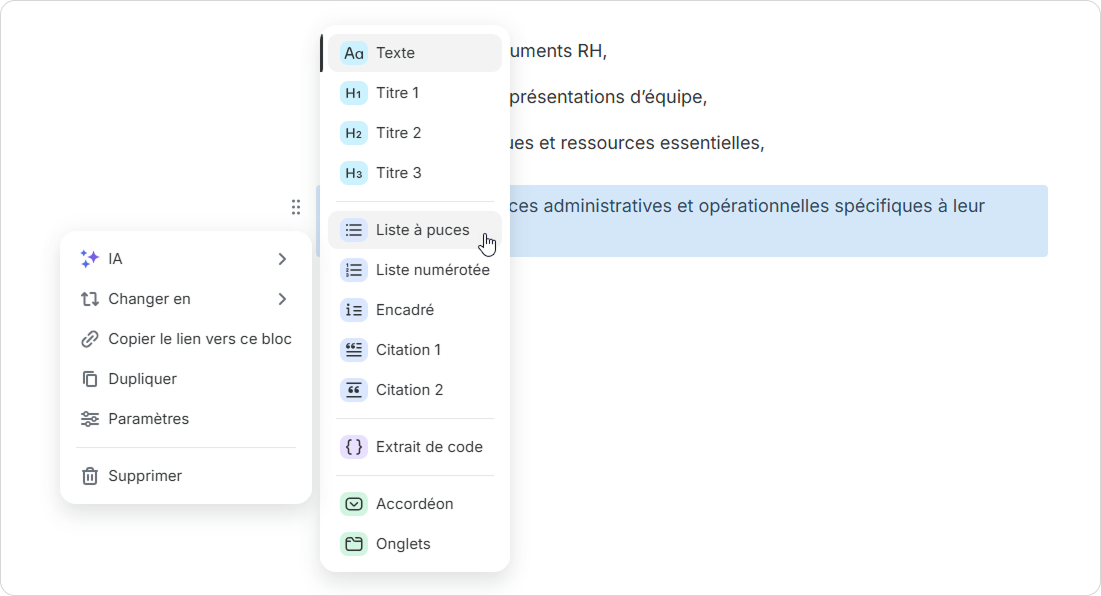Expand the Changer en submenu arrow

click(x=282, y=299)
